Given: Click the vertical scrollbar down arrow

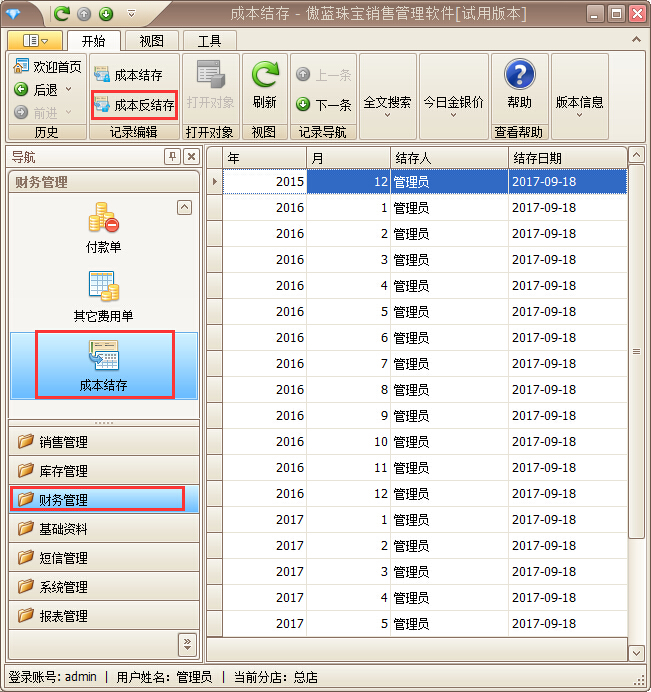Looking at the screenshot, I should point(636,653).
